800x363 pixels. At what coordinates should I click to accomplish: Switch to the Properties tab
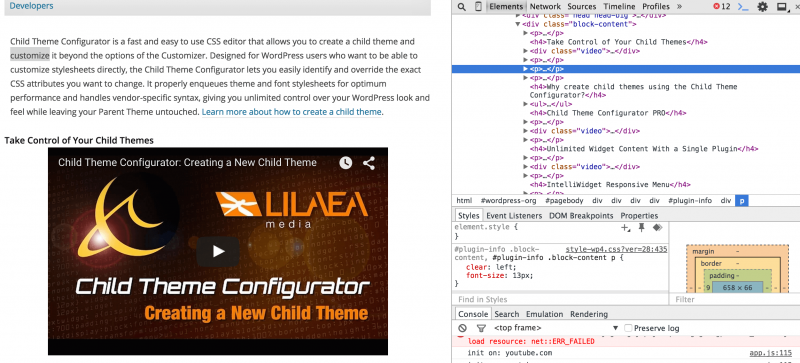point(639,215)
